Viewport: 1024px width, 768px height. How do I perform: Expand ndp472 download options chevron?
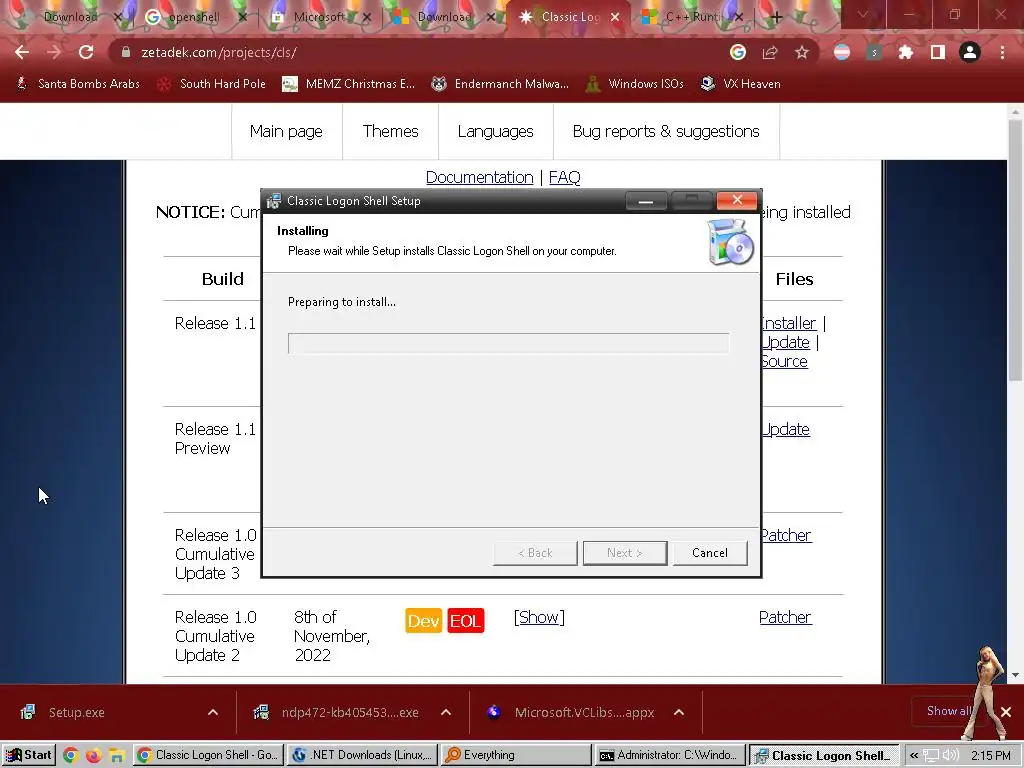coord(446,712)
